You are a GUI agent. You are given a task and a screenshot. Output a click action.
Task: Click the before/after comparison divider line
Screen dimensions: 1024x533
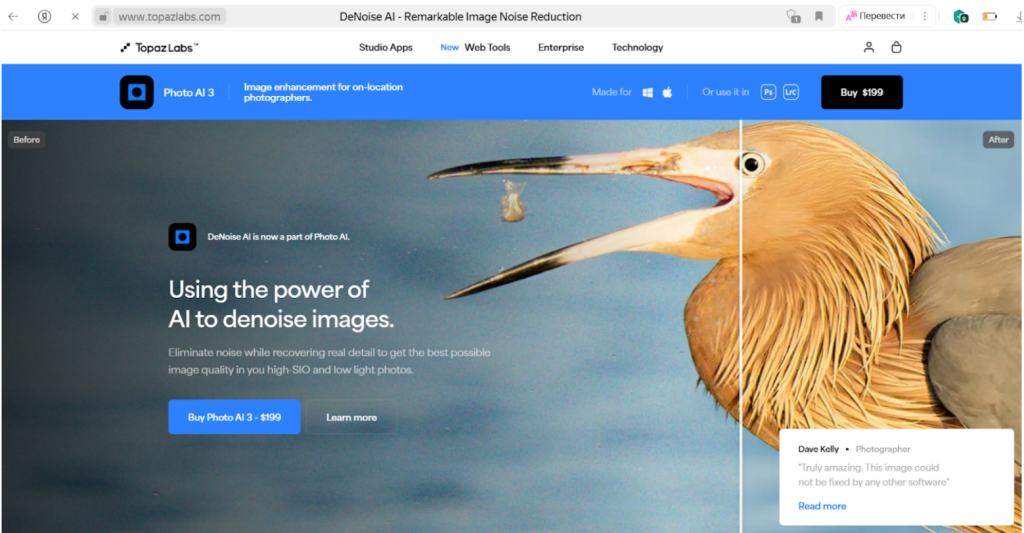(x=741, y=330)
